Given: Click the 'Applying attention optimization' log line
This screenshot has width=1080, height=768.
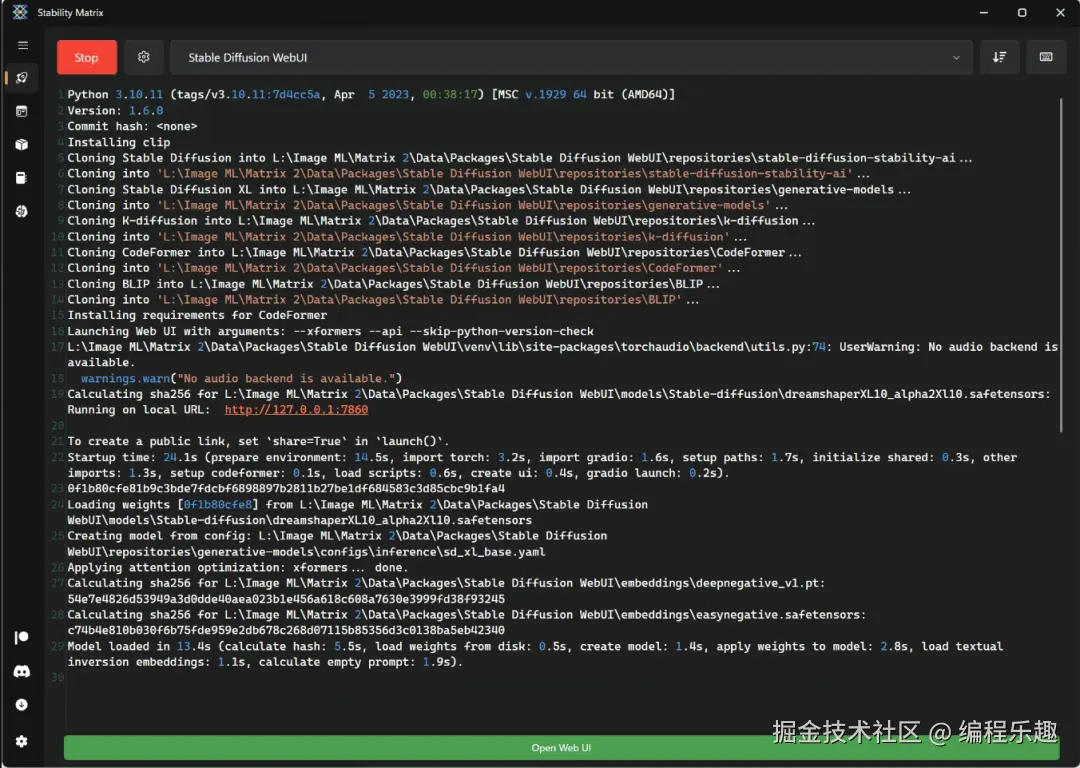Looking at the screenshot, I should coord(238,568).
